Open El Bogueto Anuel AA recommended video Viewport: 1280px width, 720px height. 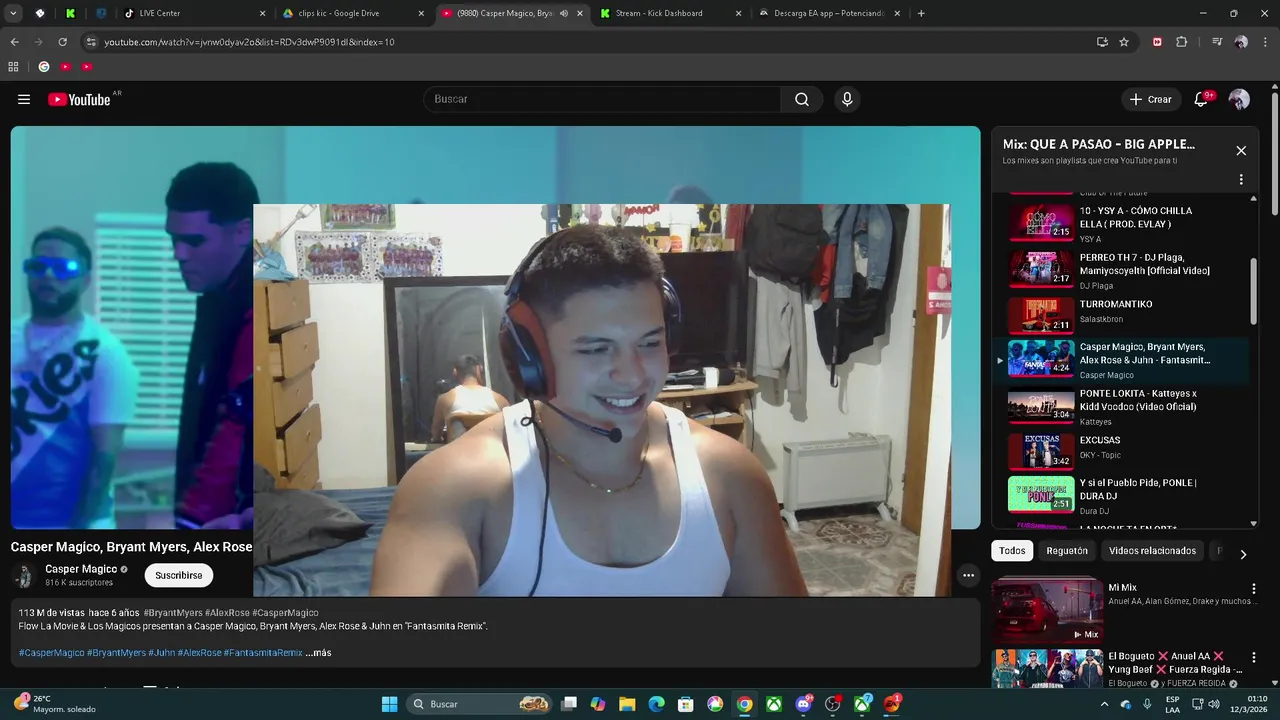(1047, 668)
